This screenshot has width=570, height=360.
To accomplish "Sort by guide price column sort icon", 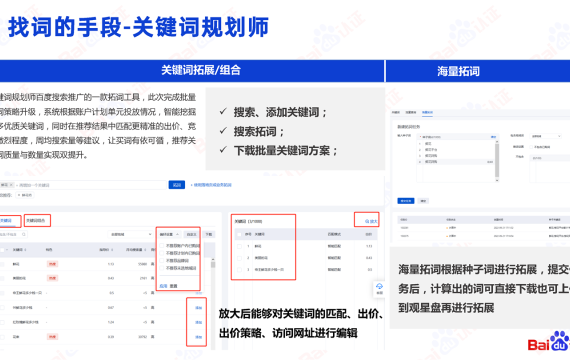I will tap(111, 250).
